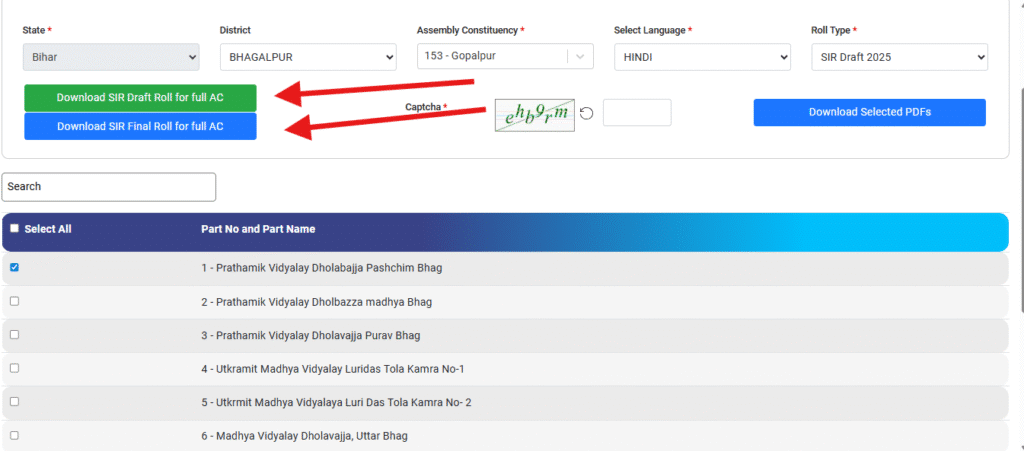Click Download SIR Final Roll for full AC
Screen dimensions: 1024x451
(x=140, y=127)
